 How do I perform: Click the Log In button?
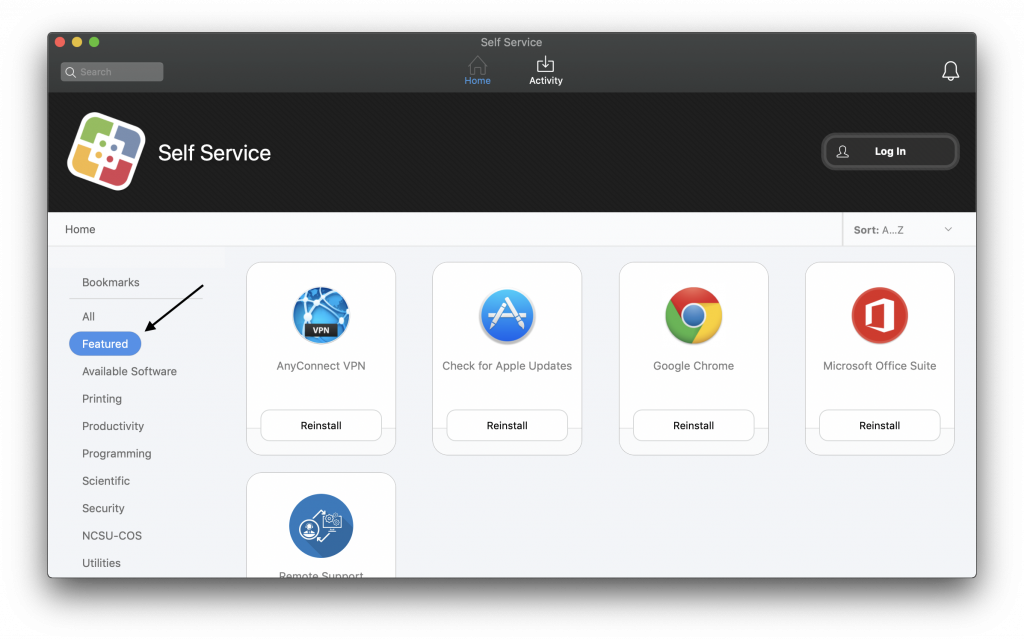(x=889, y=151)
